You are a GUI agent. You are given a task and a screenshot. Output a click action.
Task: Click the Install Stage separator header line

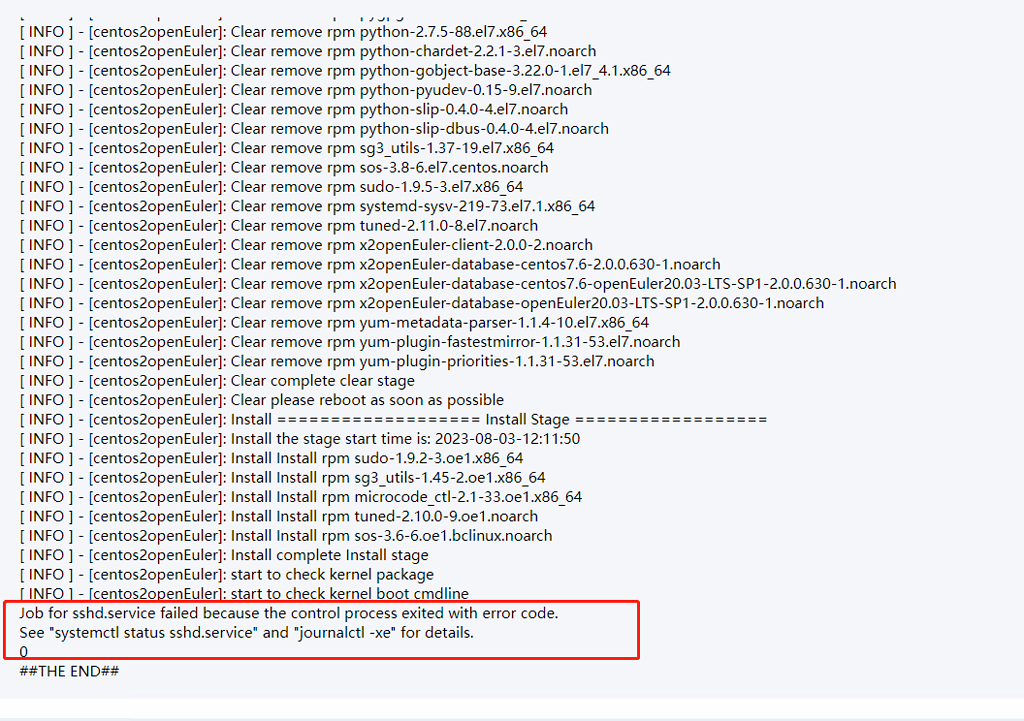tap(393, 420)
